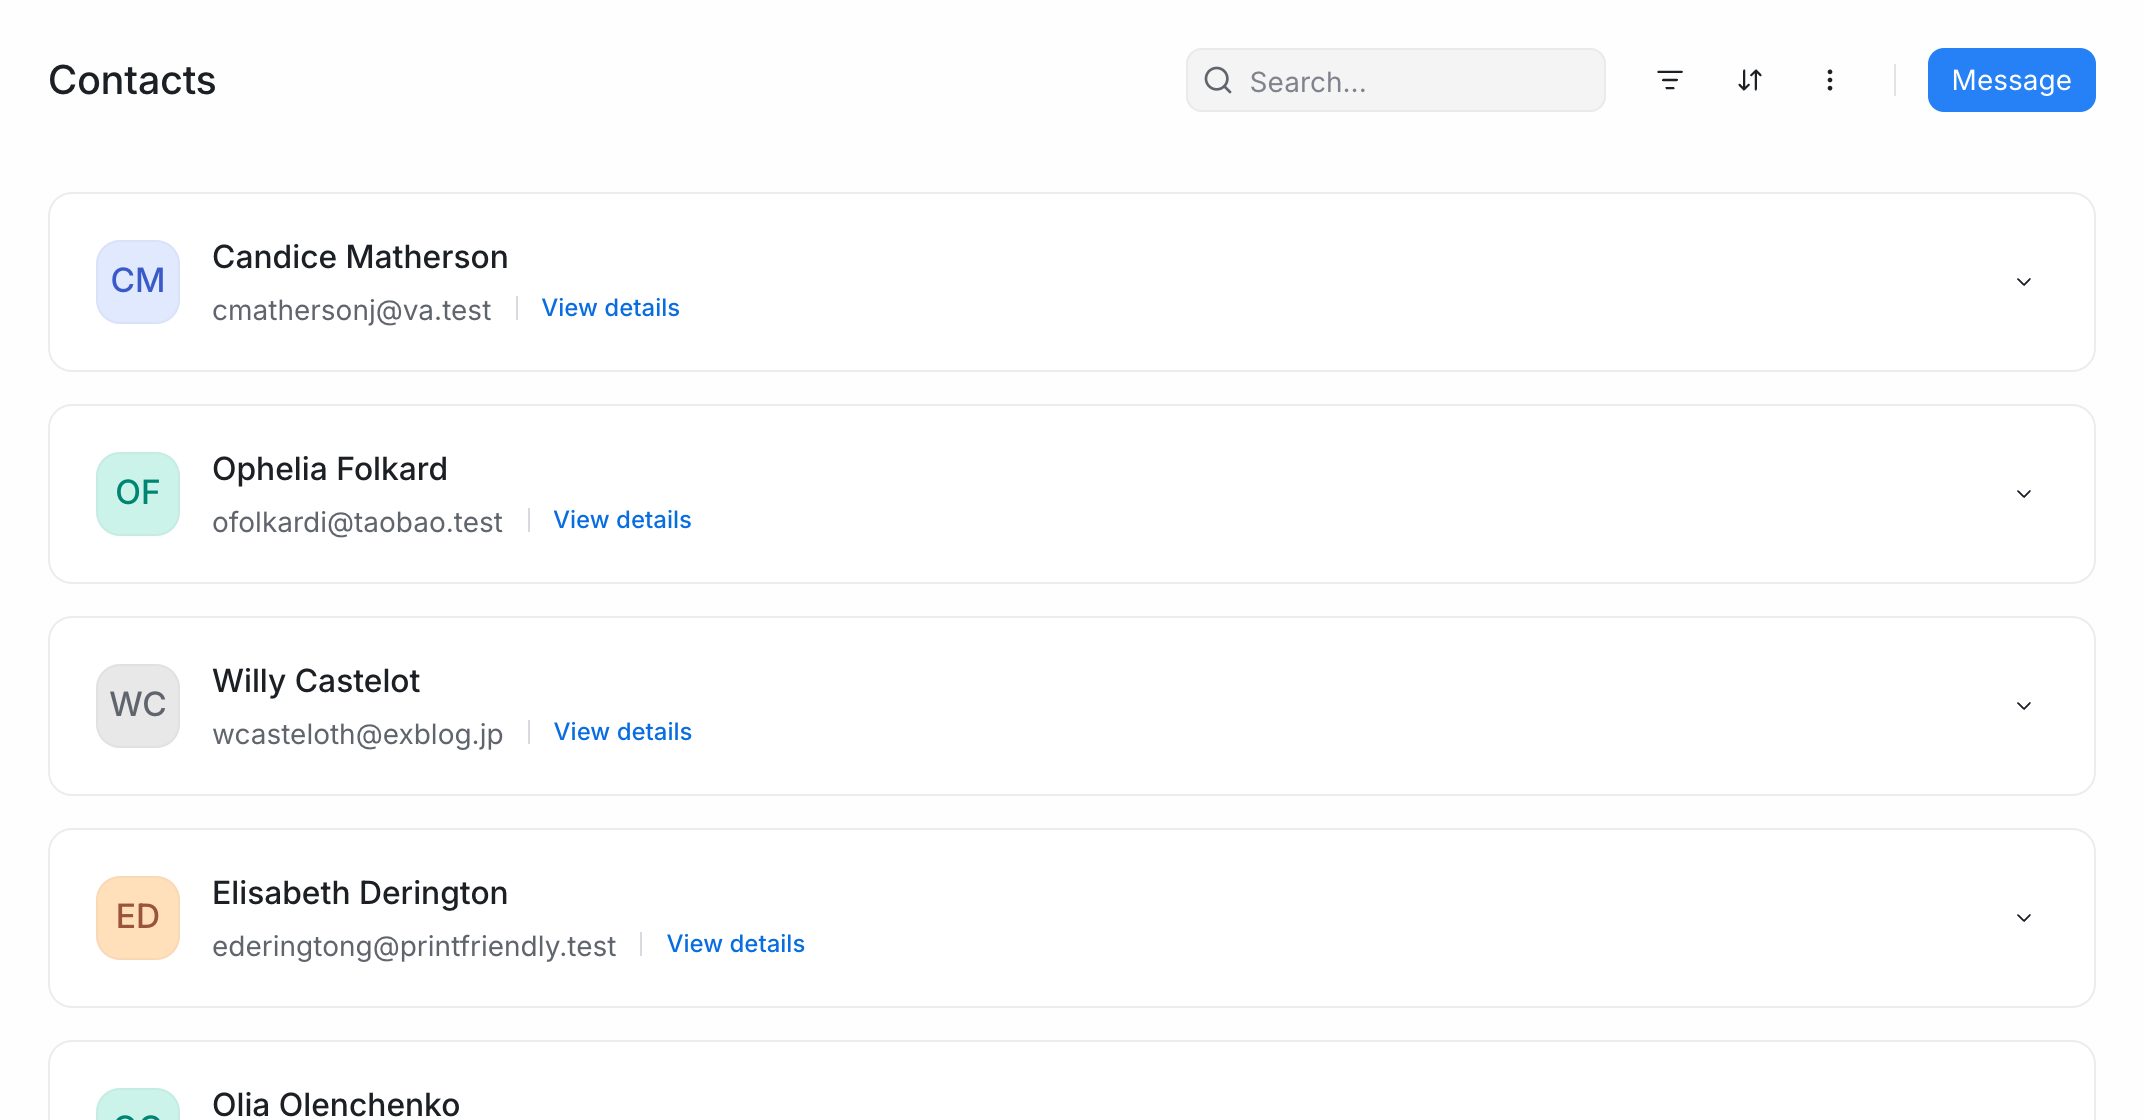Open View details for Candice Matherson
The width and height of the screenshot is (2144, 1120).
[610, 308]
